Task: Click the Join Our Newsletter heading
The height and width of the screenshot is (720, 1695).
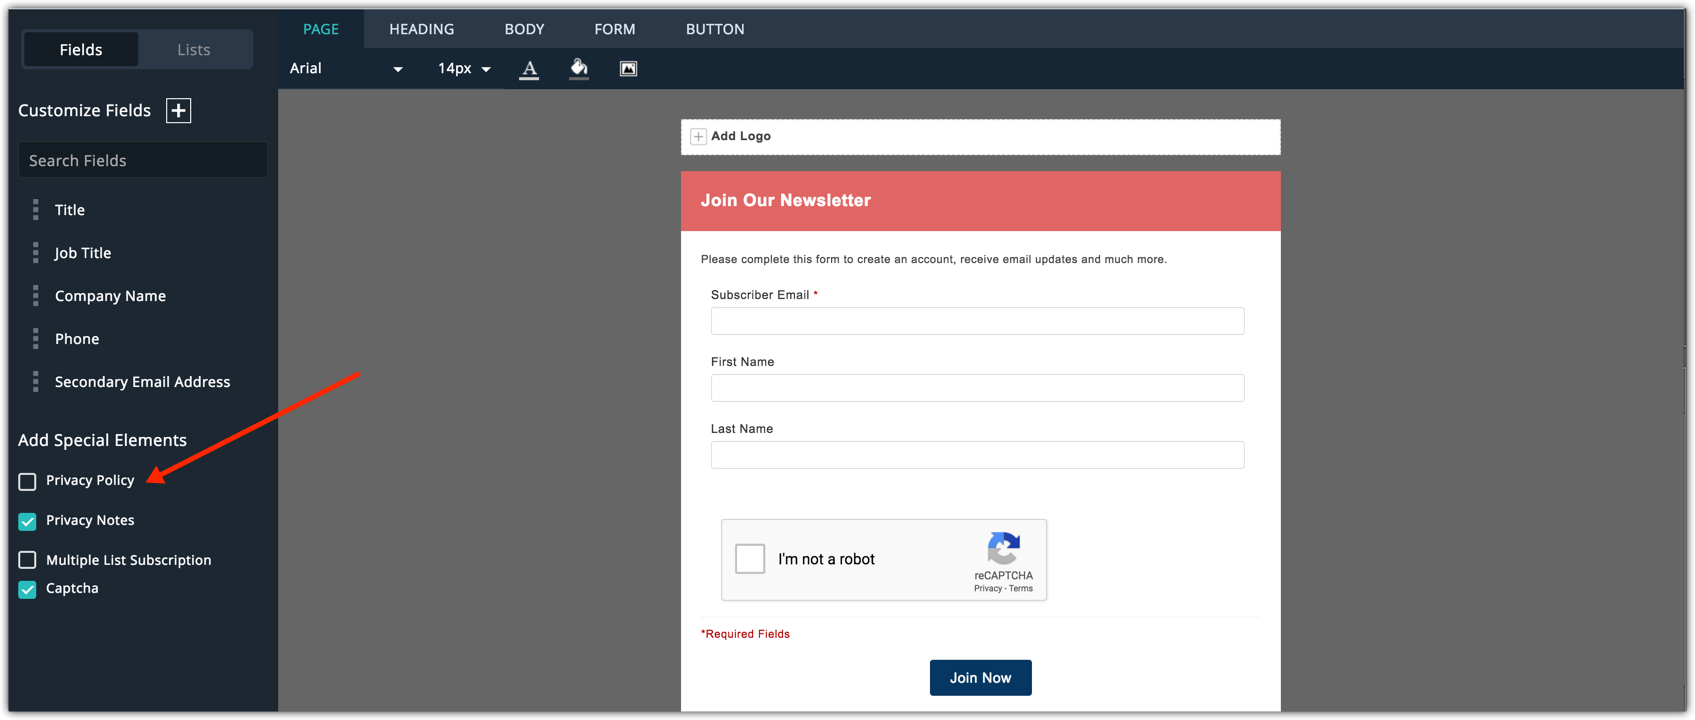Action: tap(785, 201)
